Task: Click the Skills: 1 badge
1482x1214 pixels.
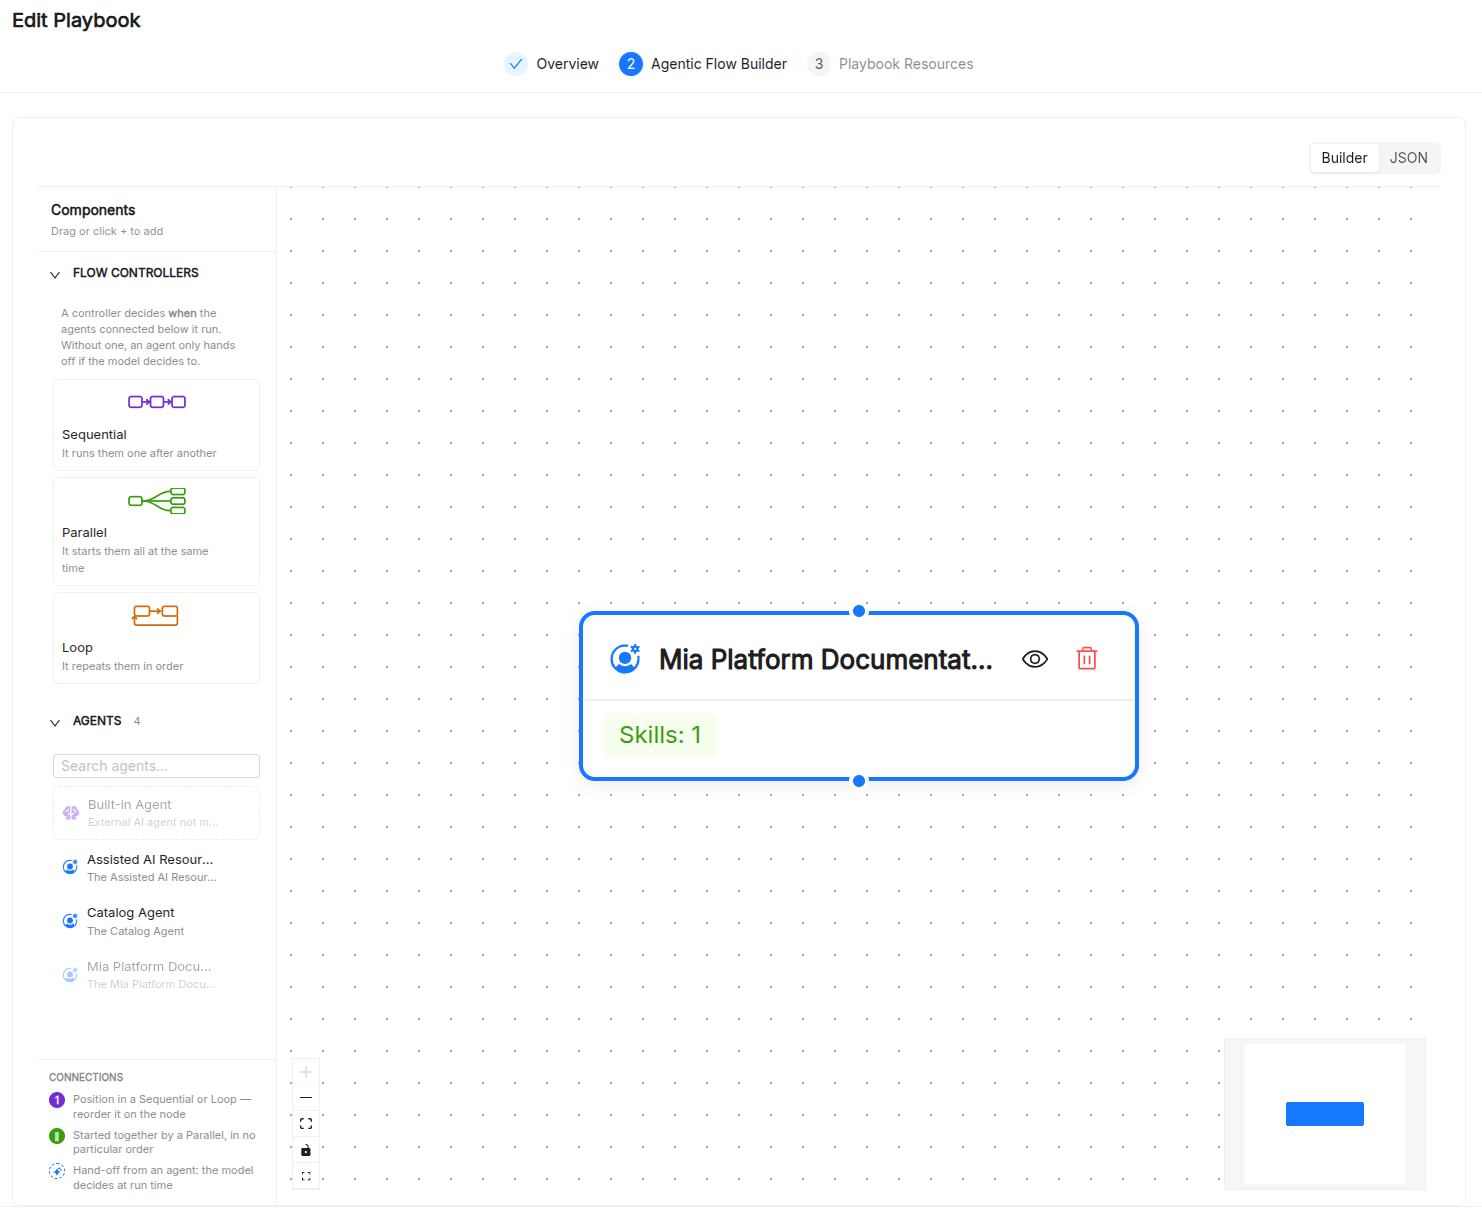Action: click(x=660, y=735)
